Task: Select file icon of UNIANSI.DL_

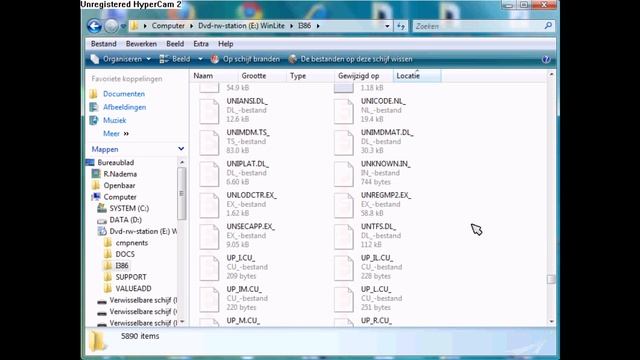Action: pyautogui.click(x=209, y=111)
